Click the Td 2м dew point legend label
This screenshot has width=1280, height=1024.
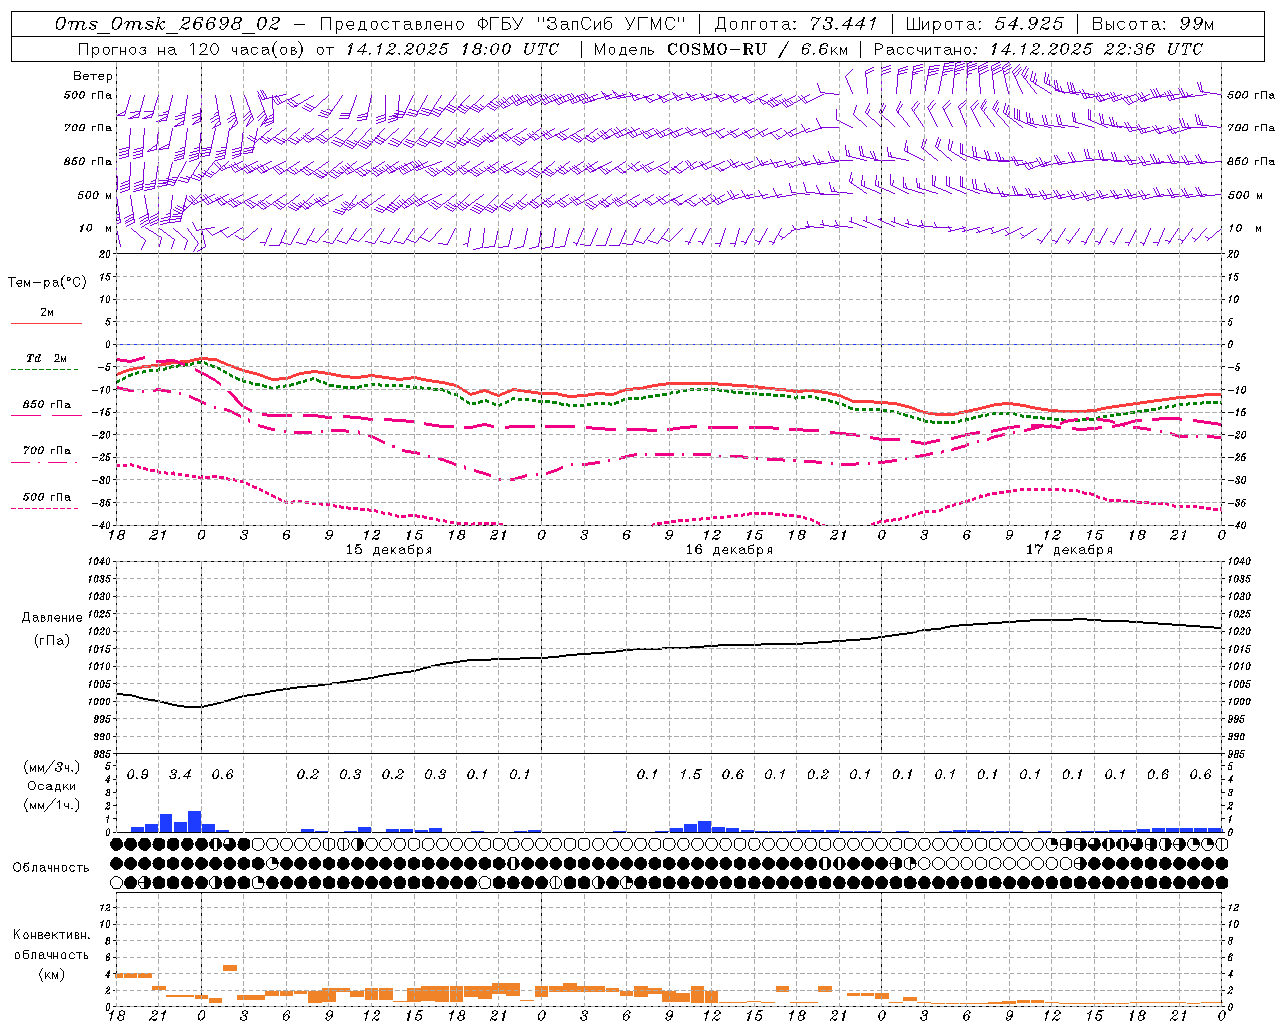pyautogui.click(x=47, y=358)
